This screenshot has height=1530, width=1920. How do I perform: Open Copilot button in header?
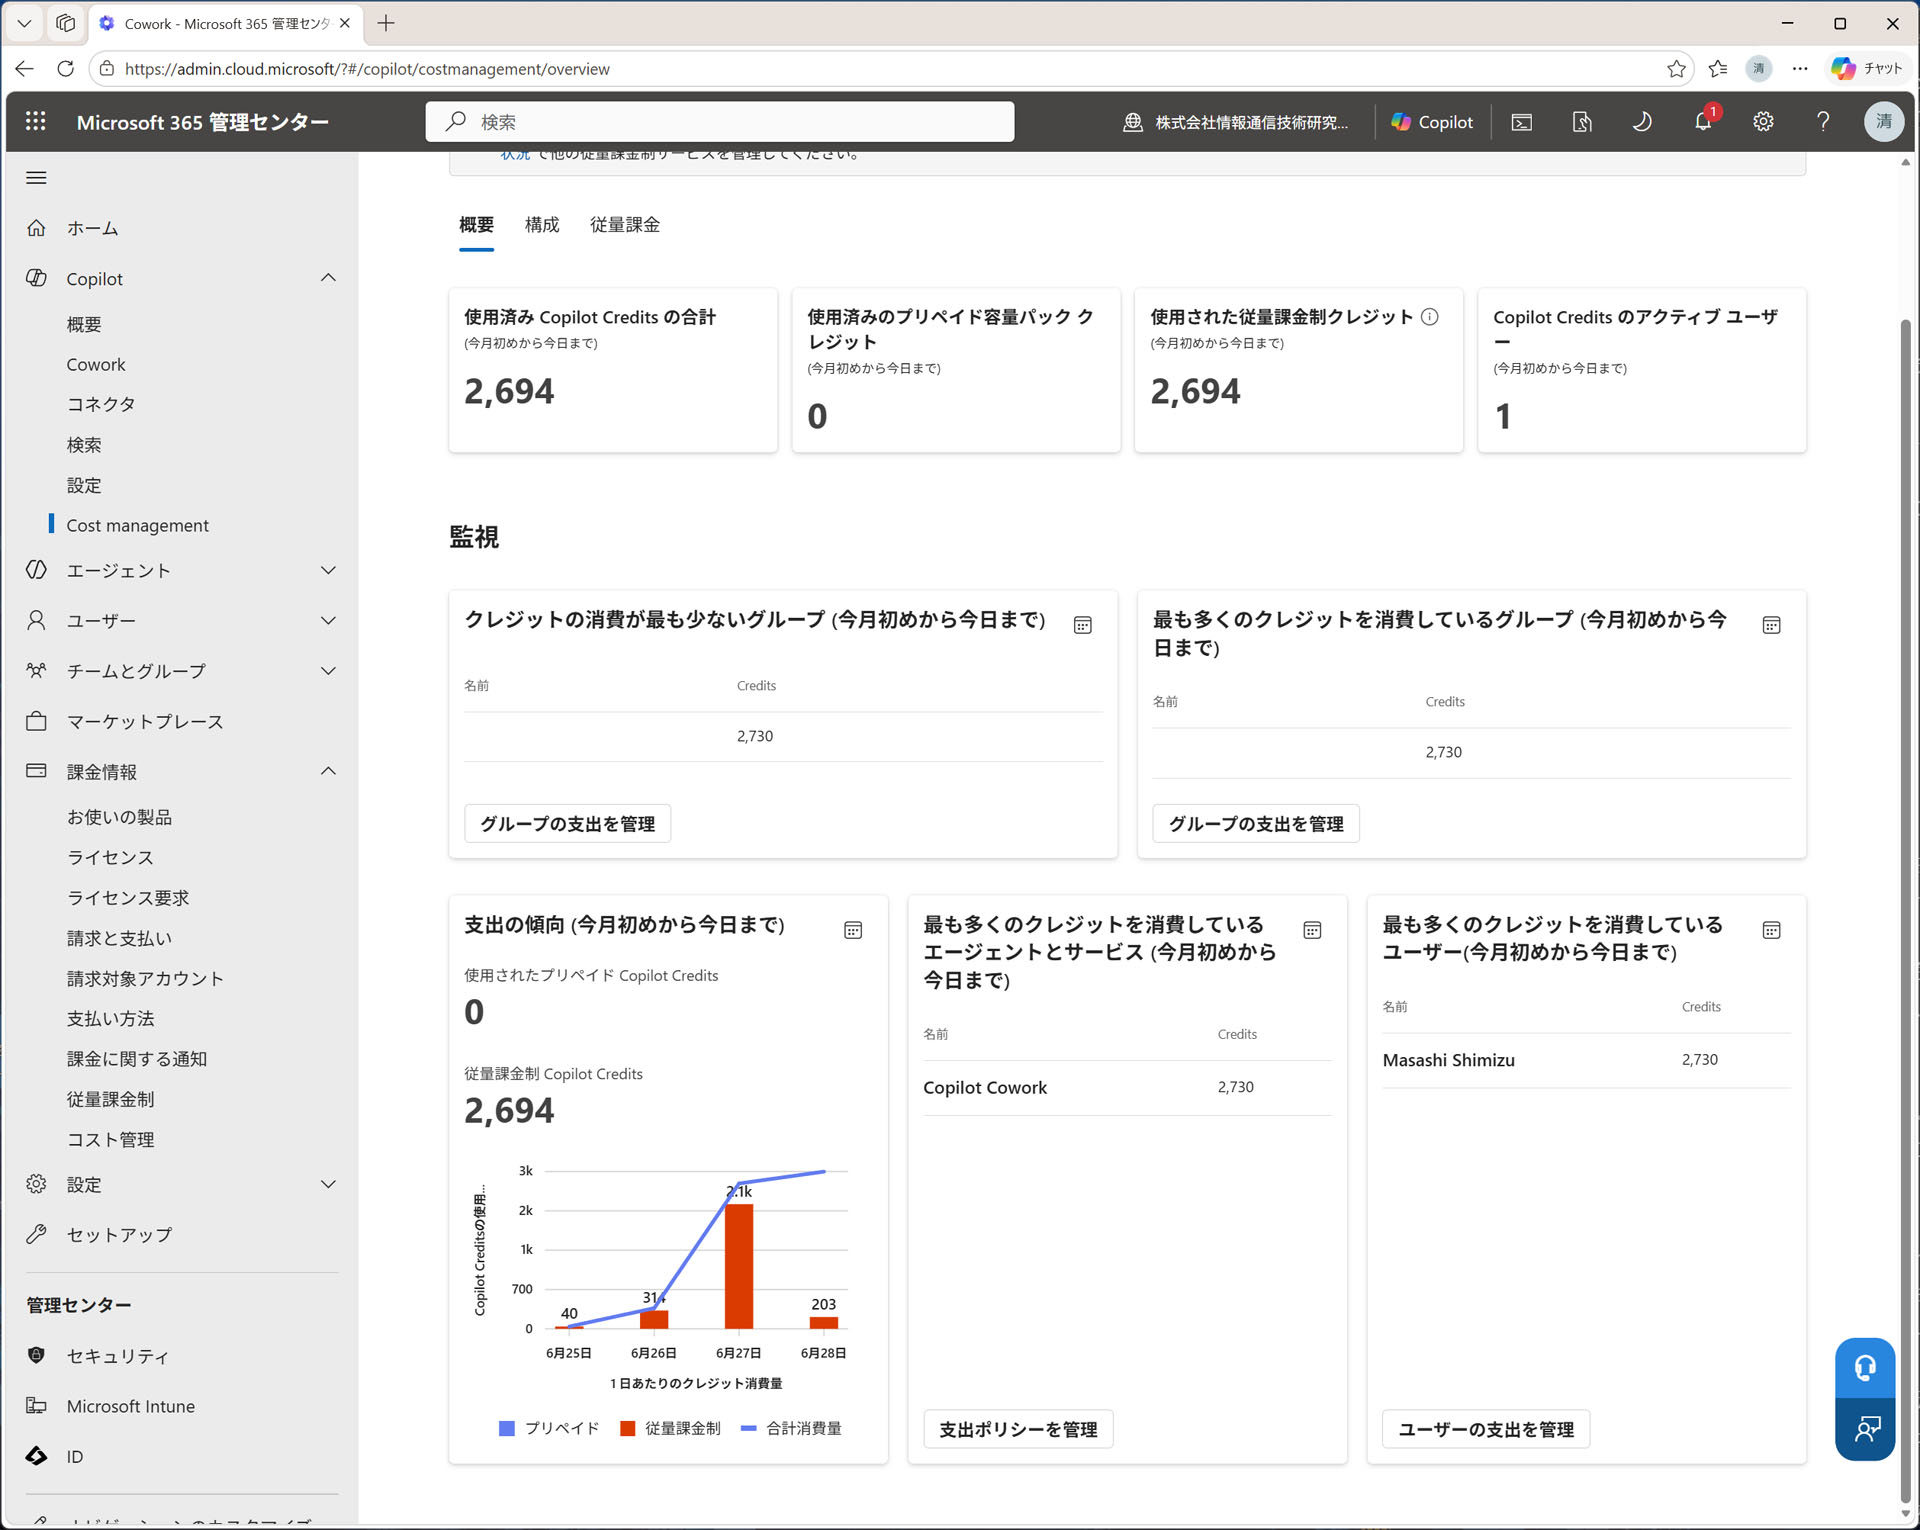point(1432,122)
